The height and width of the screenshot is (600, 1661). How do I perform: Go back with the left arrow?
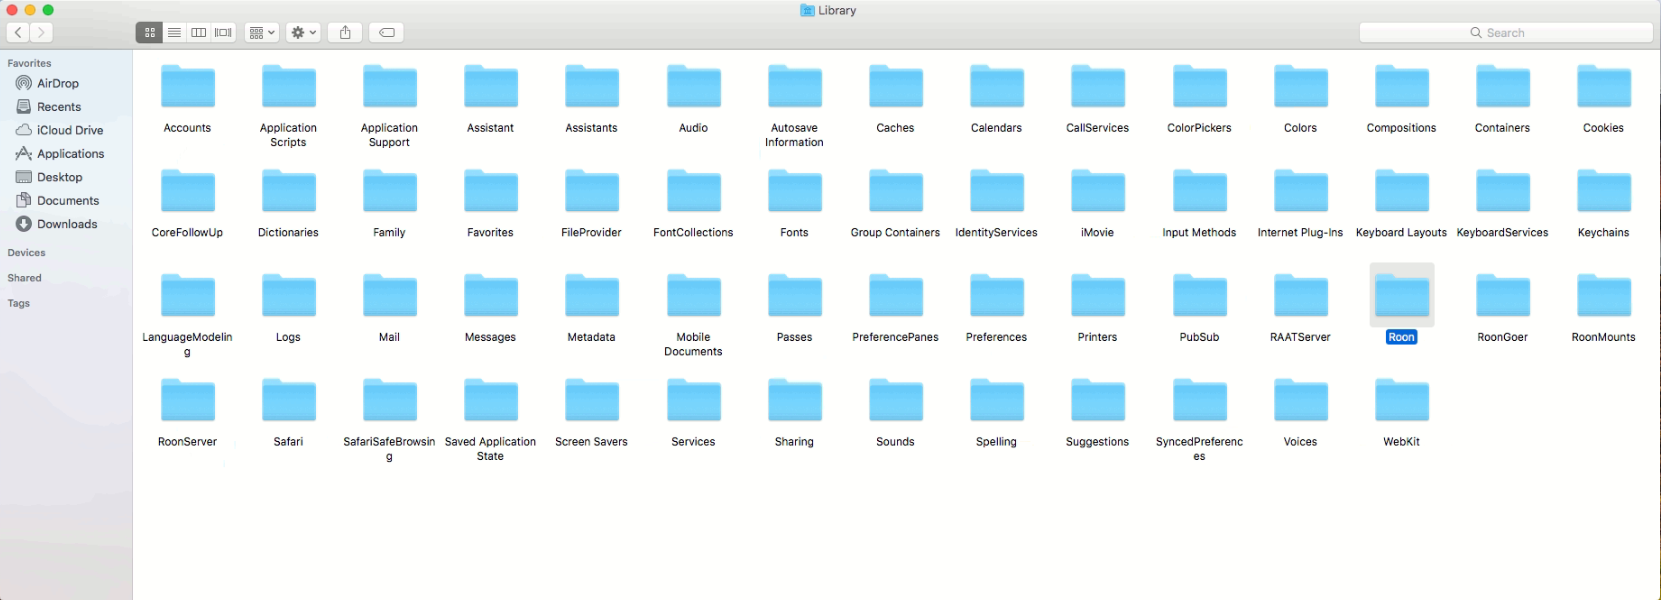(18, 33)
